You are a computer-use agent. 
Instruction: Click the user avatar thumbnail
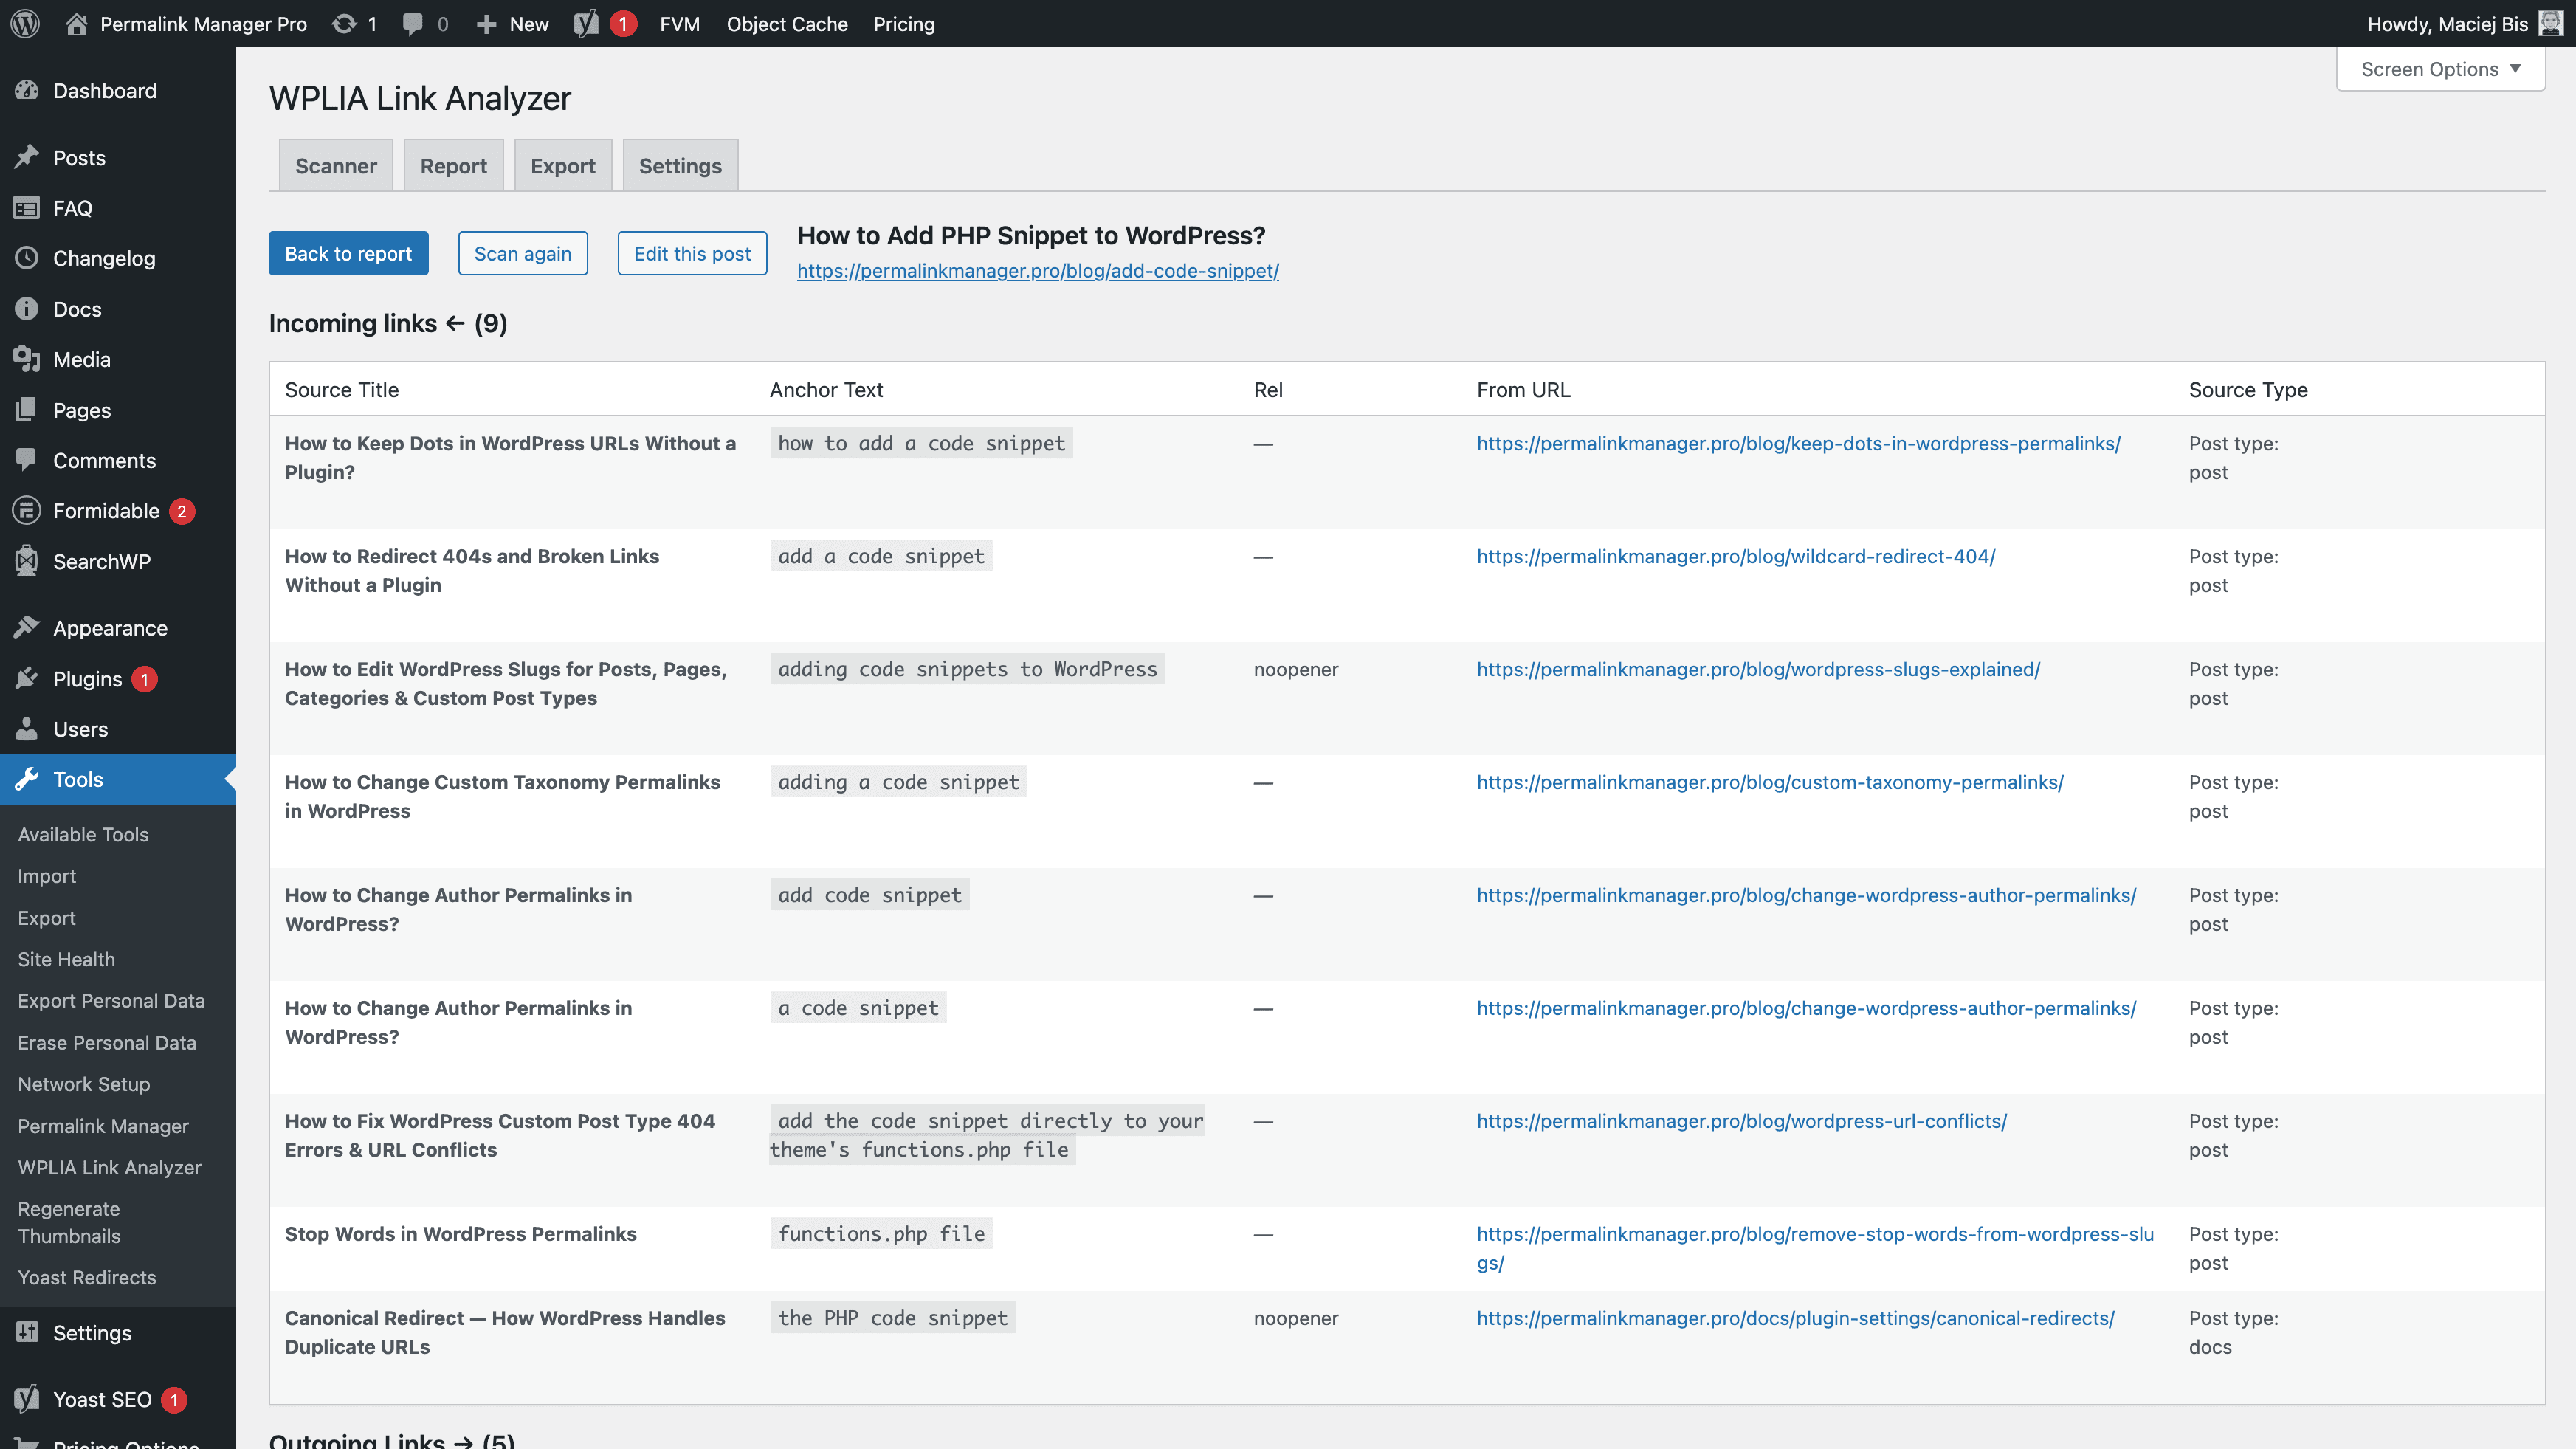(2551, 24)
